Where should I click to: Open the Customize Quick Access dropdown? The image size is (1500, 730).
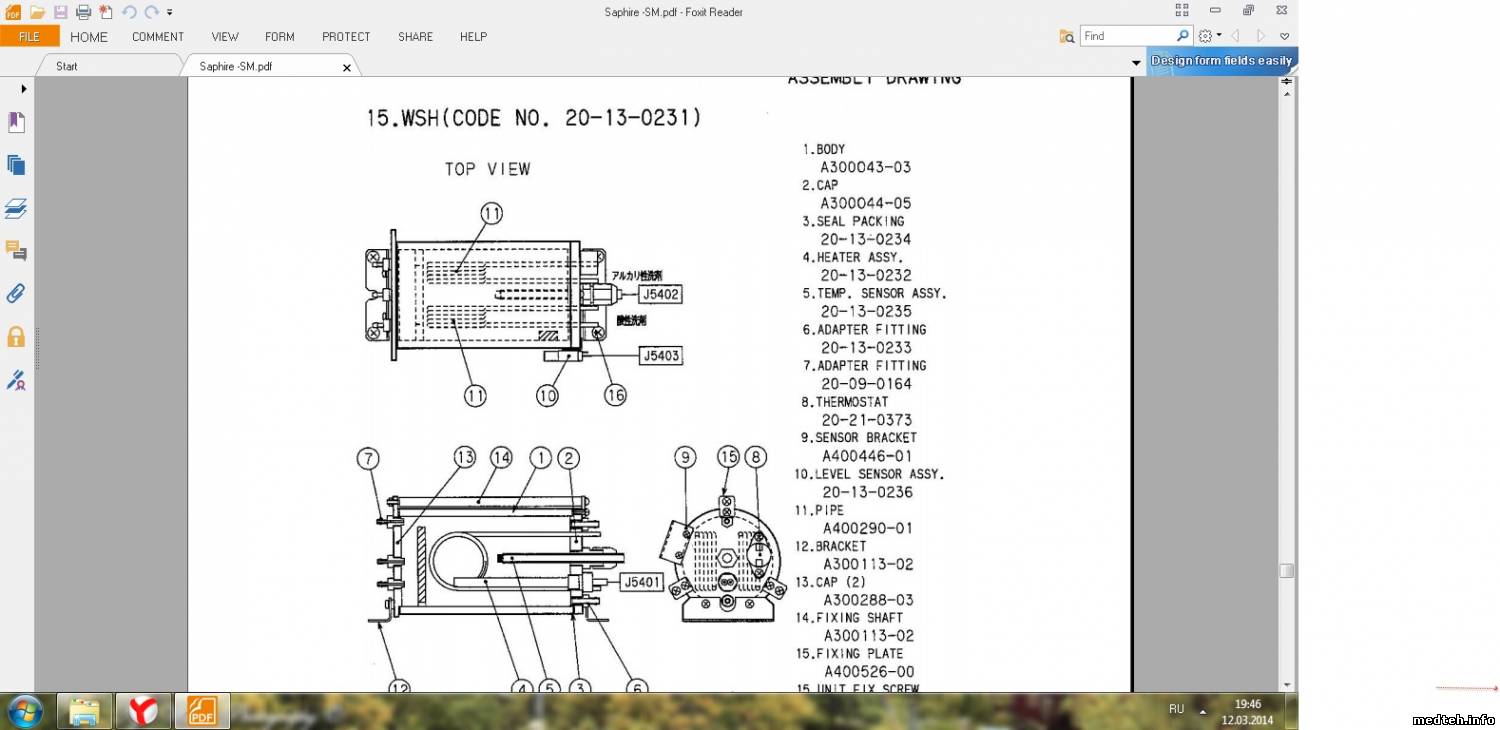pyautogui.click(x=170, y=13)
